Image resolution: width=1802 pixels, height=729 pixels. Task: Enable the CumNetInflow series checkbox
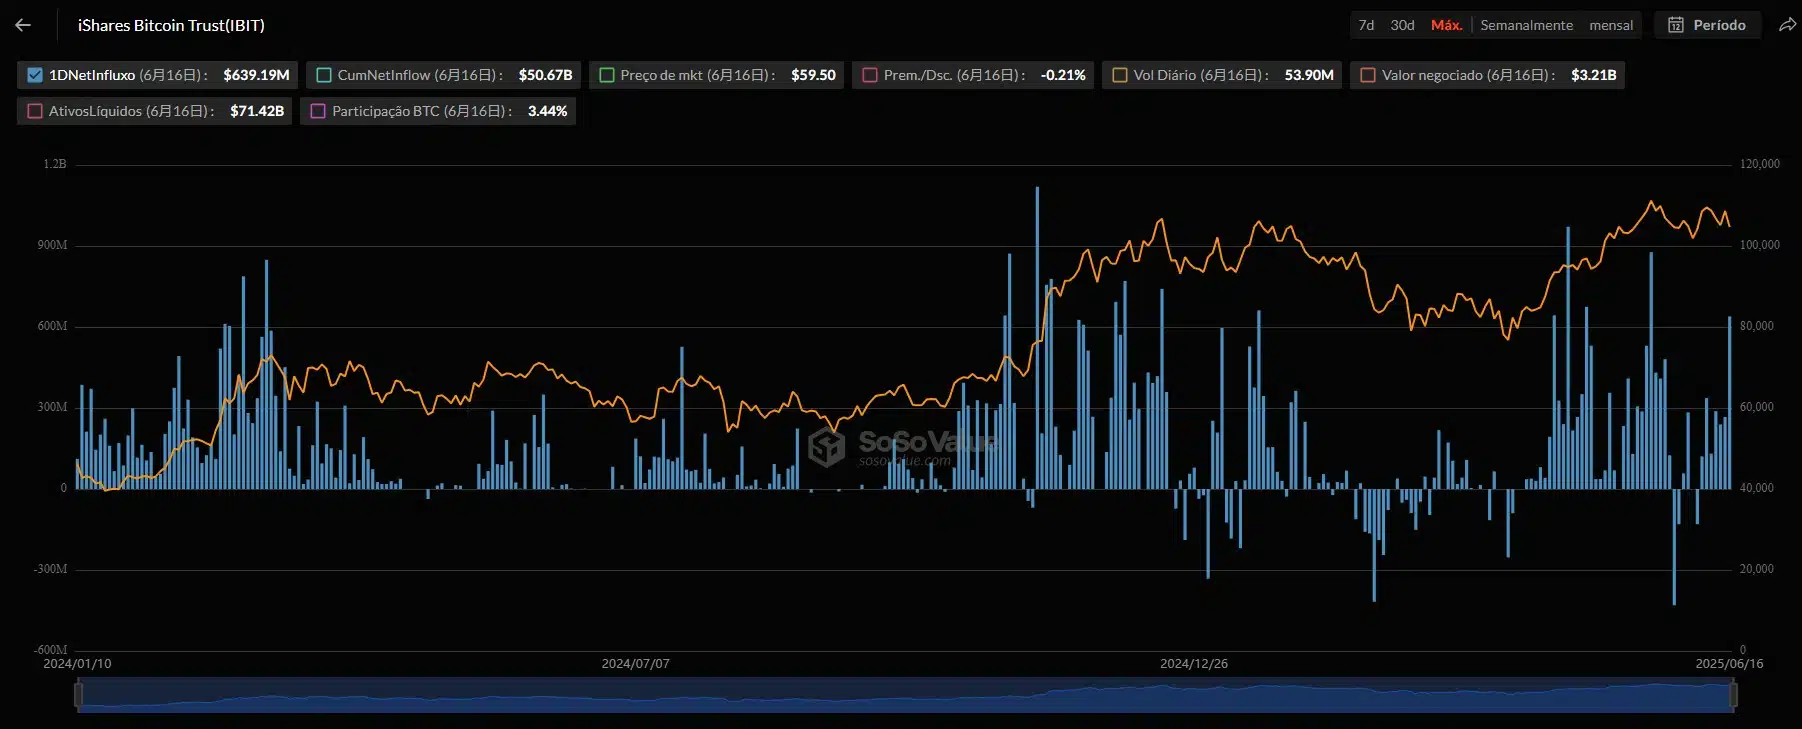point(324,75)
